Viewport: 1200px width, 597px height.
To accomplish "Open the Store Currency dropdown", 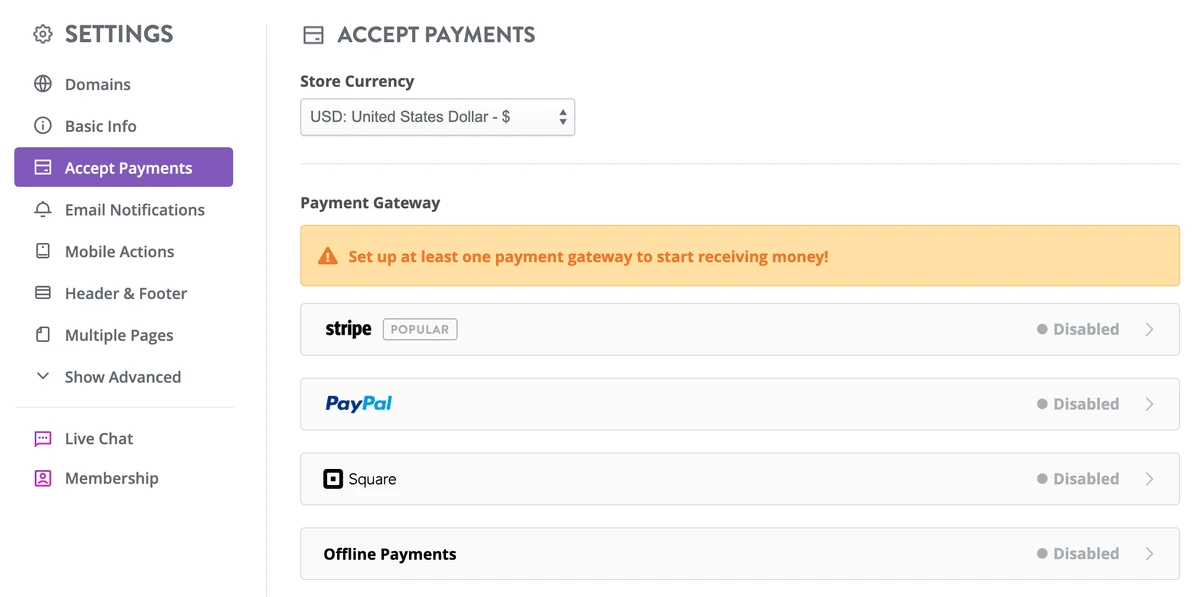I will [x=437, y=117].
